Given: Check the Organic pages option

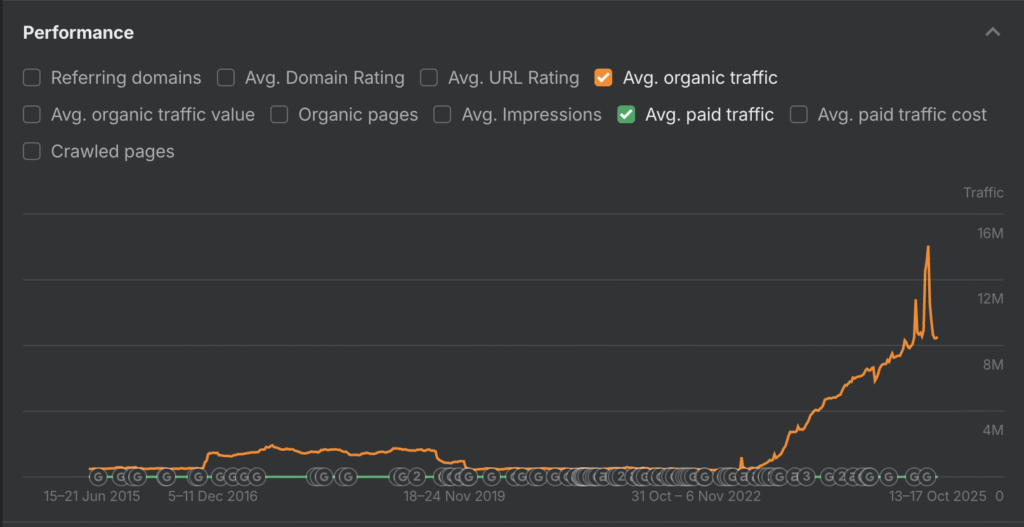Looking at the screenshot, I should point(280,115).
